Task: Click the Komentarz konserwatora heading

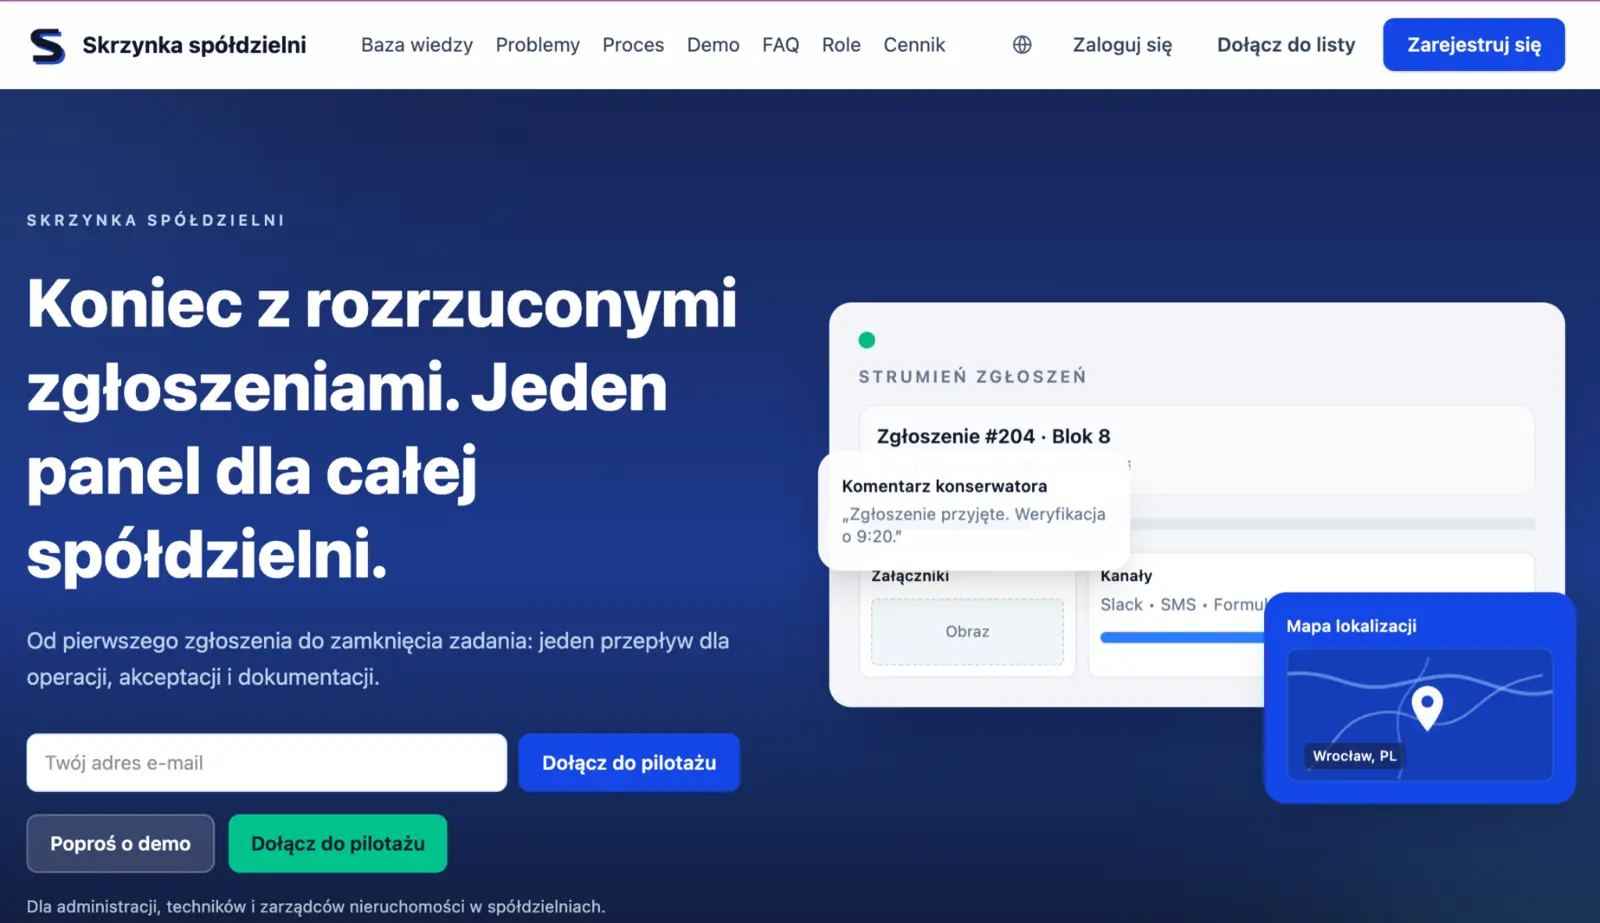Action: [x=944, y=486]
